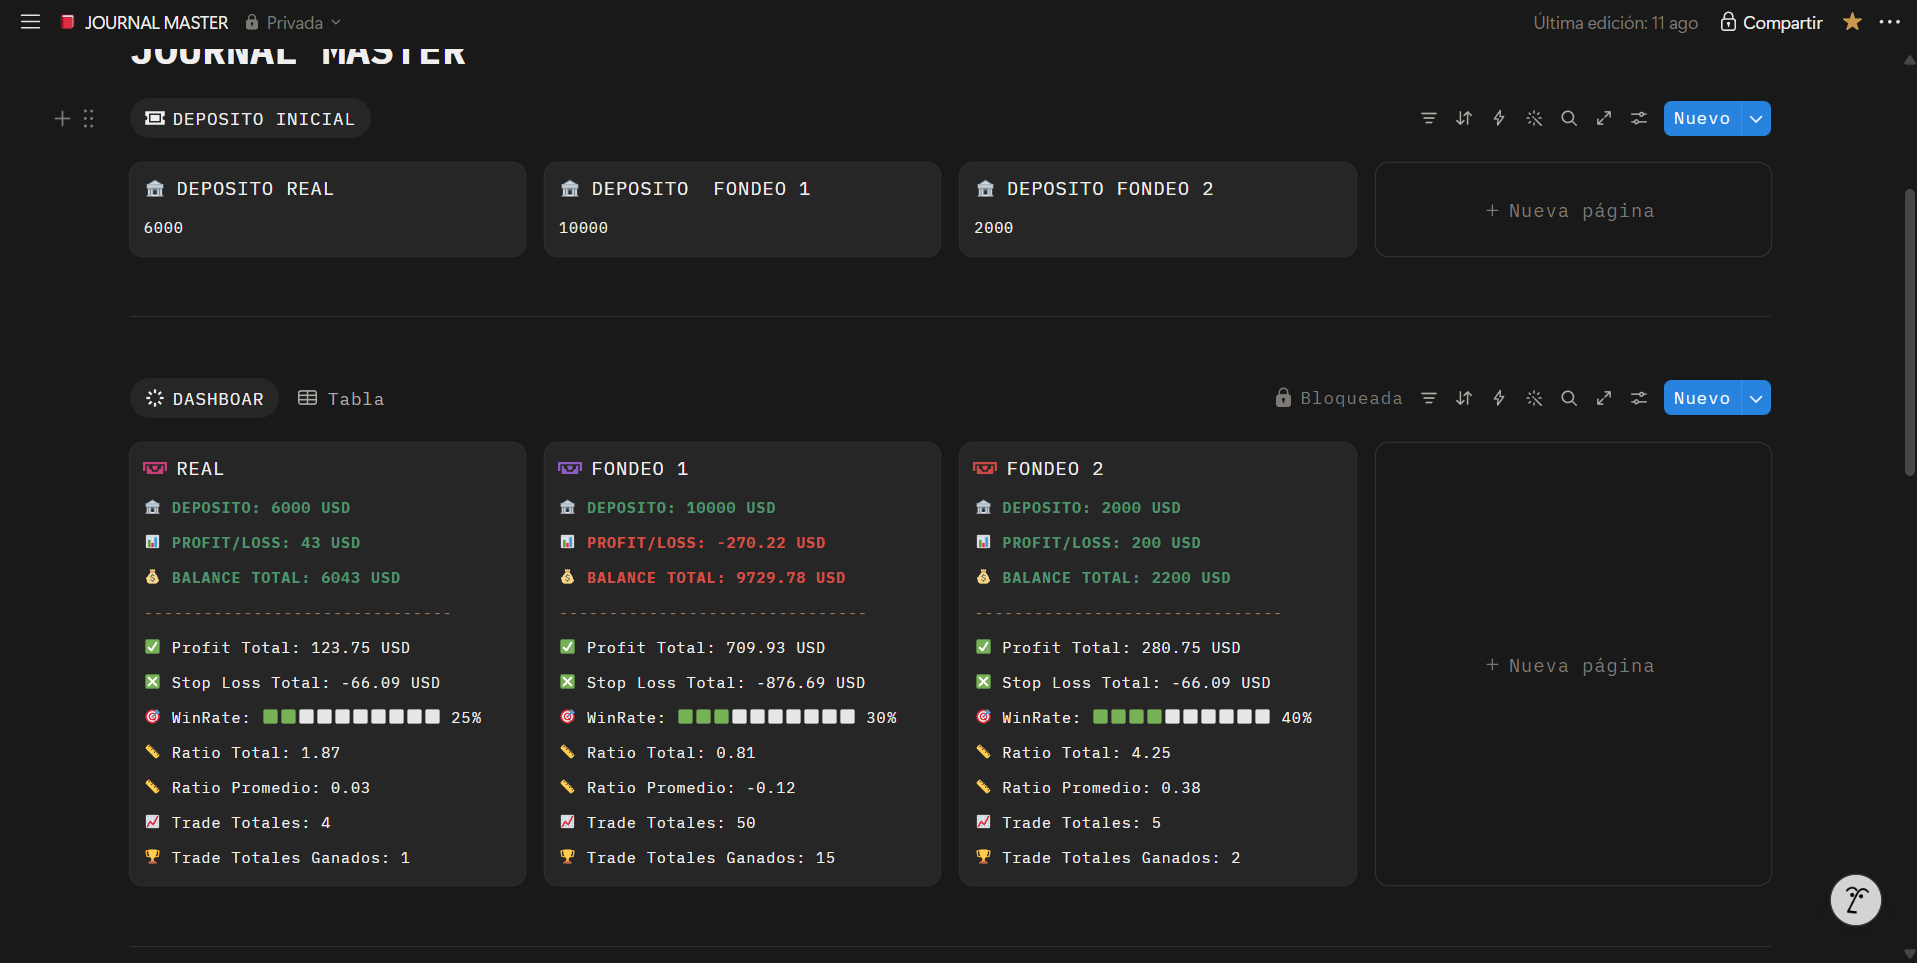This screenshot has height=963, width=1917.
Task: Click search icon in DASHBOAR toolbar
Action: 1569,398
